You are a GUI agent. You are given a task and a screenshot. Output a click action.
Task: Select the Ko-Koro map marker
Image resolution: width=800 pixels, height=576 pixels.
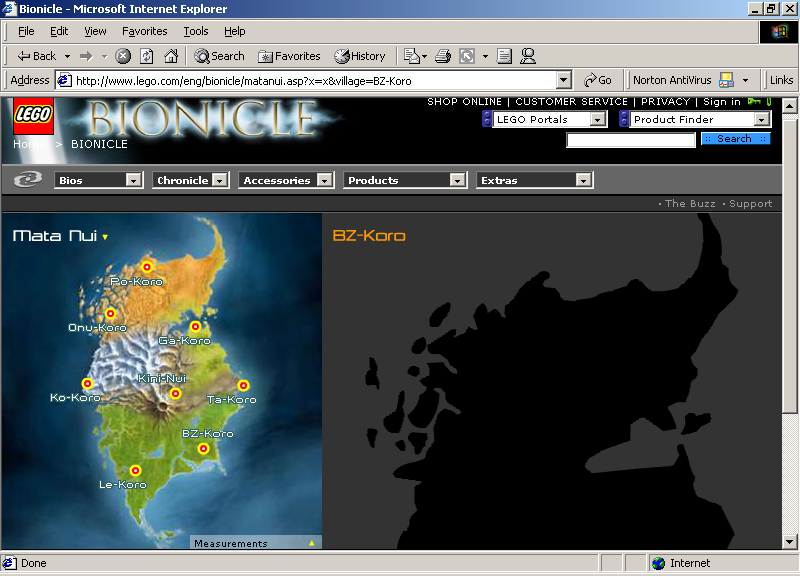(x=87, y=383)
